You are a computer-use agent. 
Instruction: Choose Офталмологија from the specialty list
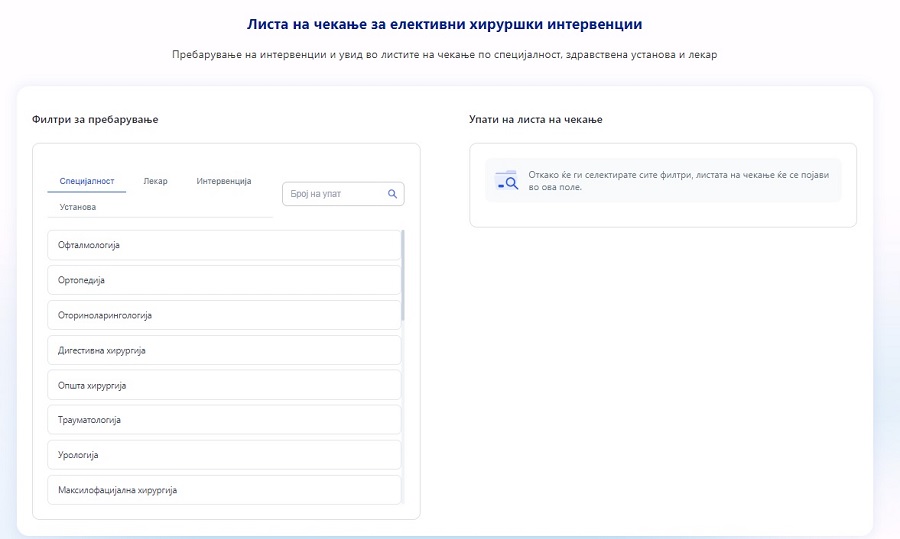point(224,245)
